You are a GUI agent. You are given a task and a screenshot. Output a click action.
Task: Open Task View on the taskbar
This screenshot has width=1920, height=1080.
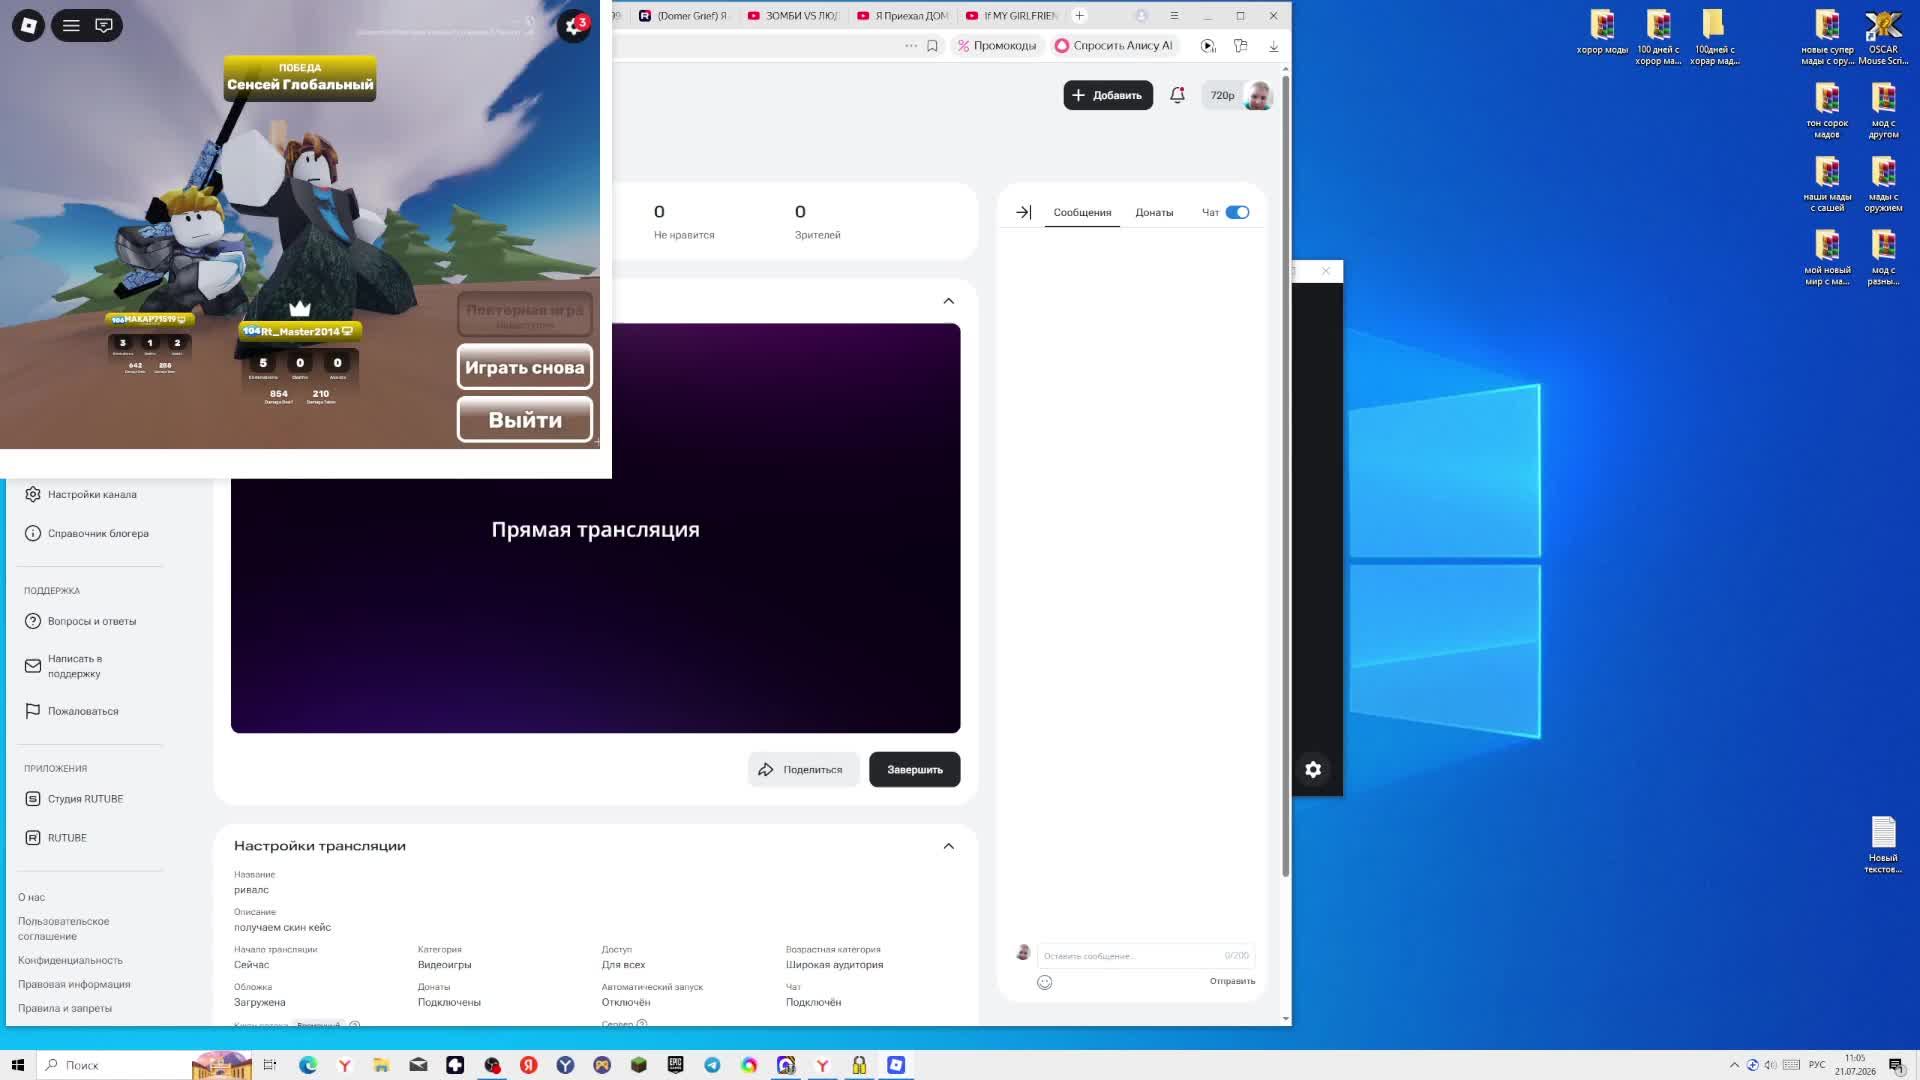pyautogui.click(x=270, y=1065)
